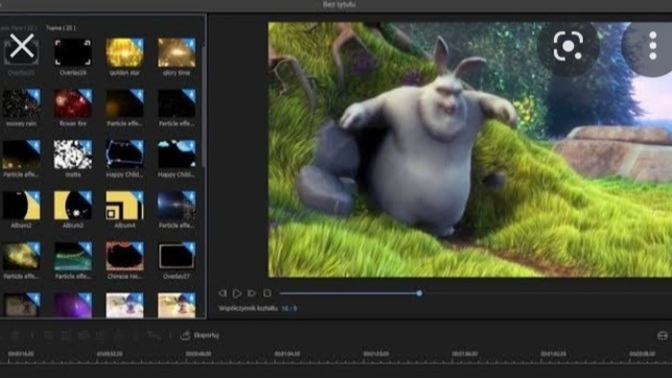The width and height of the screenshot is (672, 378).
Task: Select the Overlay27 overlay thumbnail
Action: point(177,256)
